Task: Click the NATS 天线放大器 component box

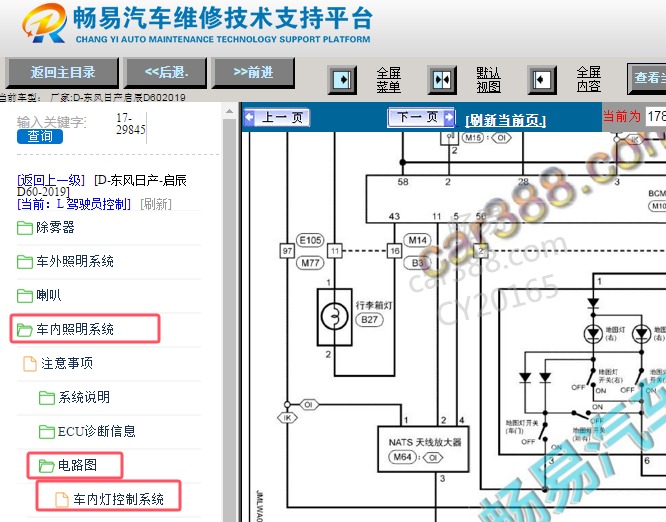Action: [x=423, y=449]
